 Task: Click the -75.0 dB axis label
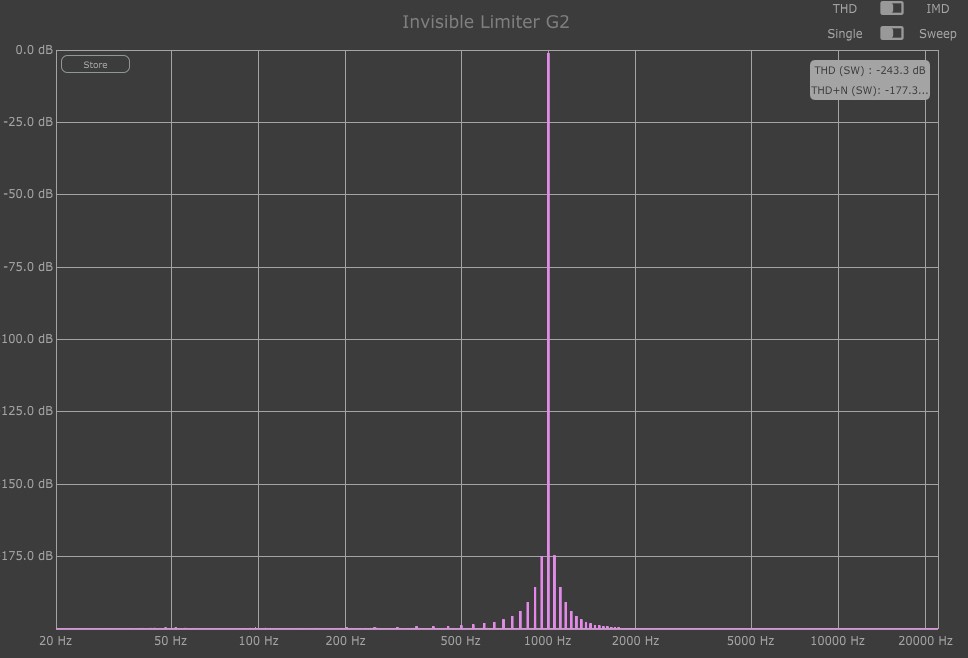click(28, 267)
